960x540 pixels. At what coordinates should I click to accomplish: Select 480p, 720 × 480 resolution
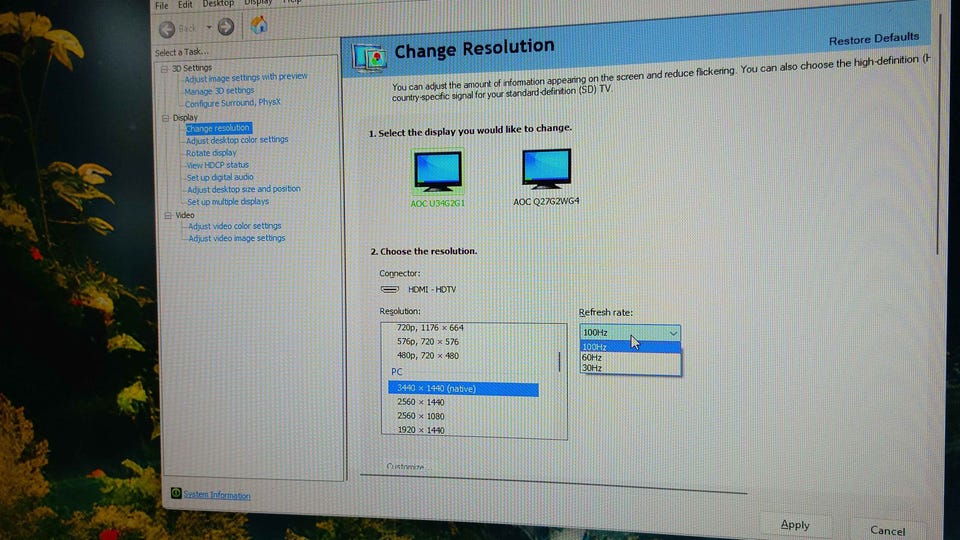427,356
